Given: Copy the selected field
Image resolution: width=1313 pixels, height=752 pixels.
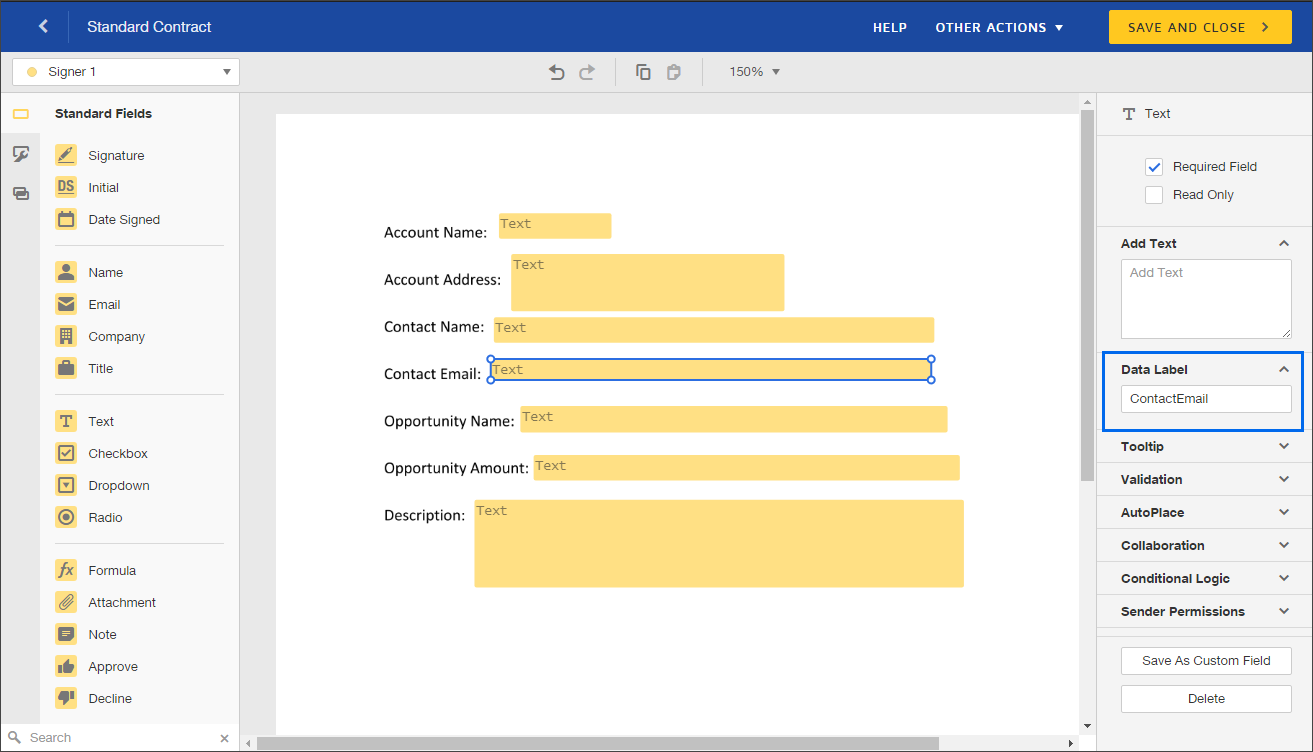Looking at the screenshot, I should click(x=643, y=71).
